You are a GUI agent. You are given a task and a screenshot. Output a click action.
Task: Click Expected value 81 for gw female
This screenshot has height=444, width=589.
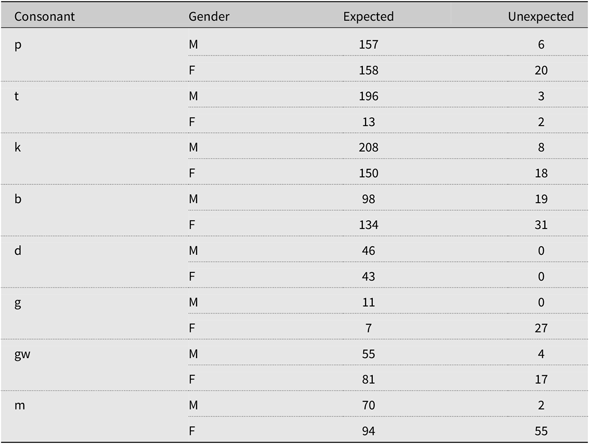(369, 379)
